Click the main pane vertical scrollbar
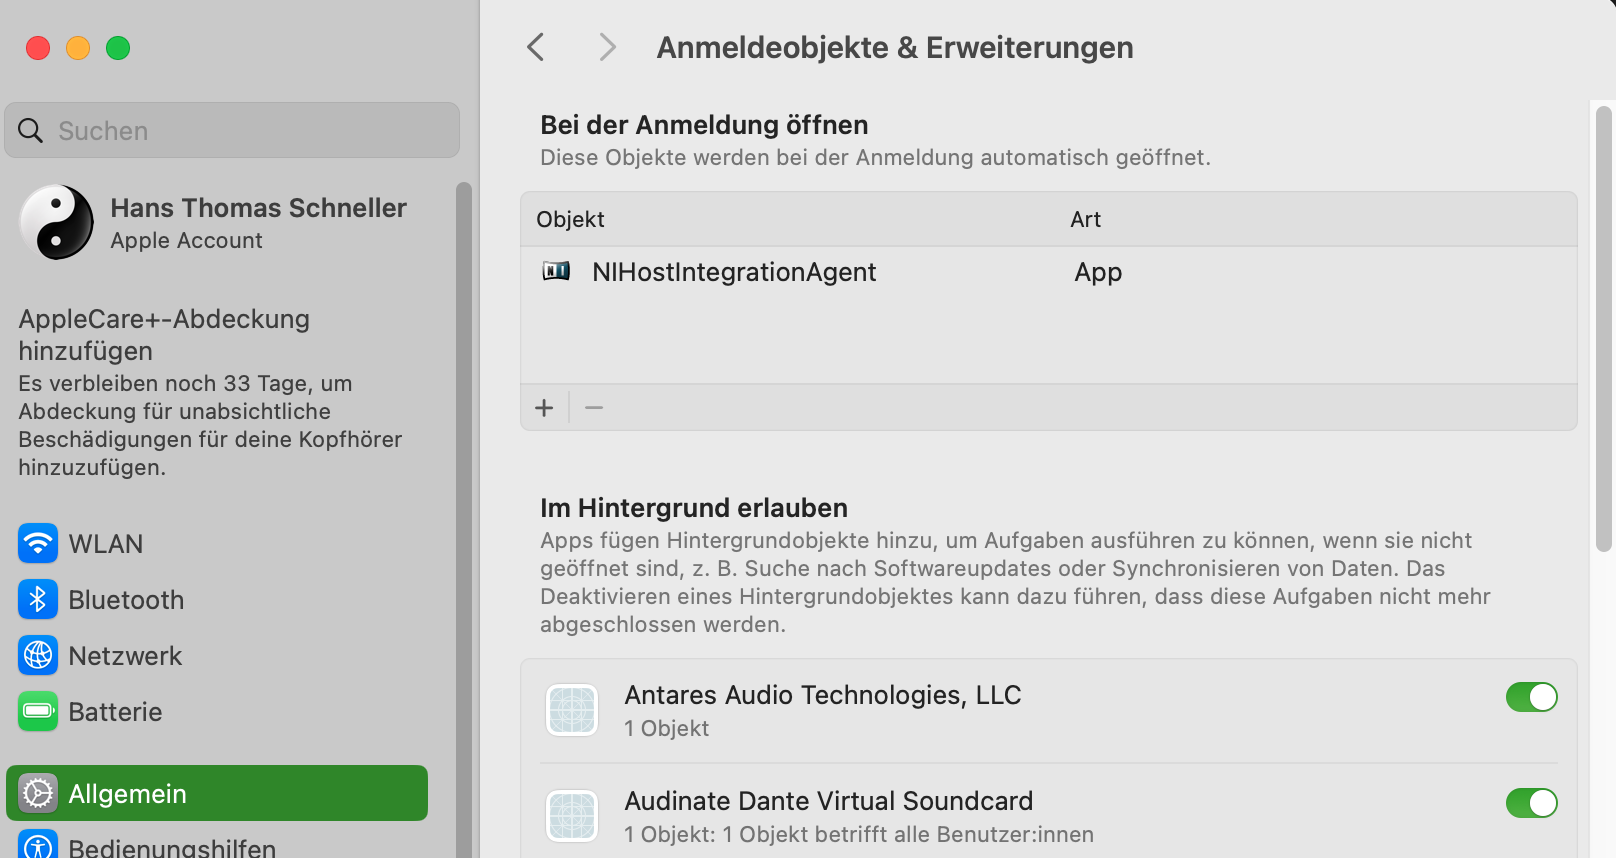This screenshot has height=858, width=1616. click(x=1604, y=328)
